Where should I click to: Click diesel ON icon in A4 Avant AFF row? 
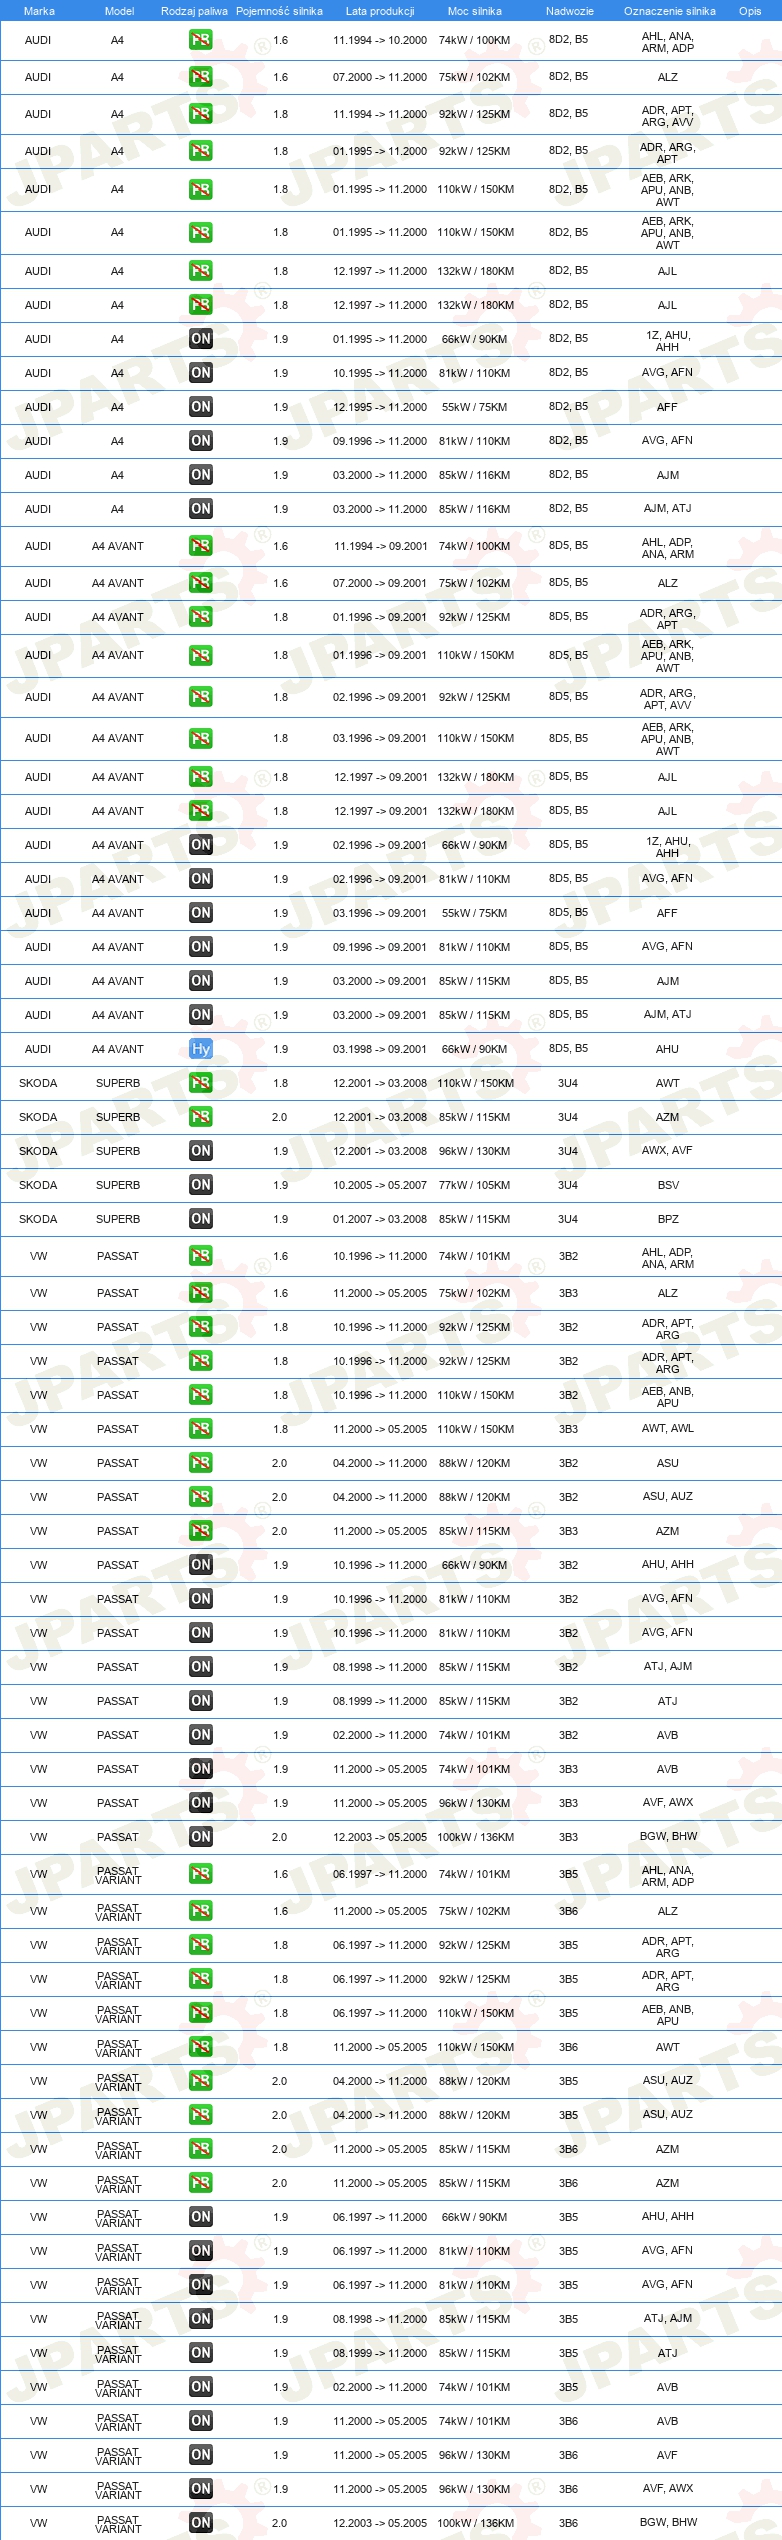[x=201, y=913]
